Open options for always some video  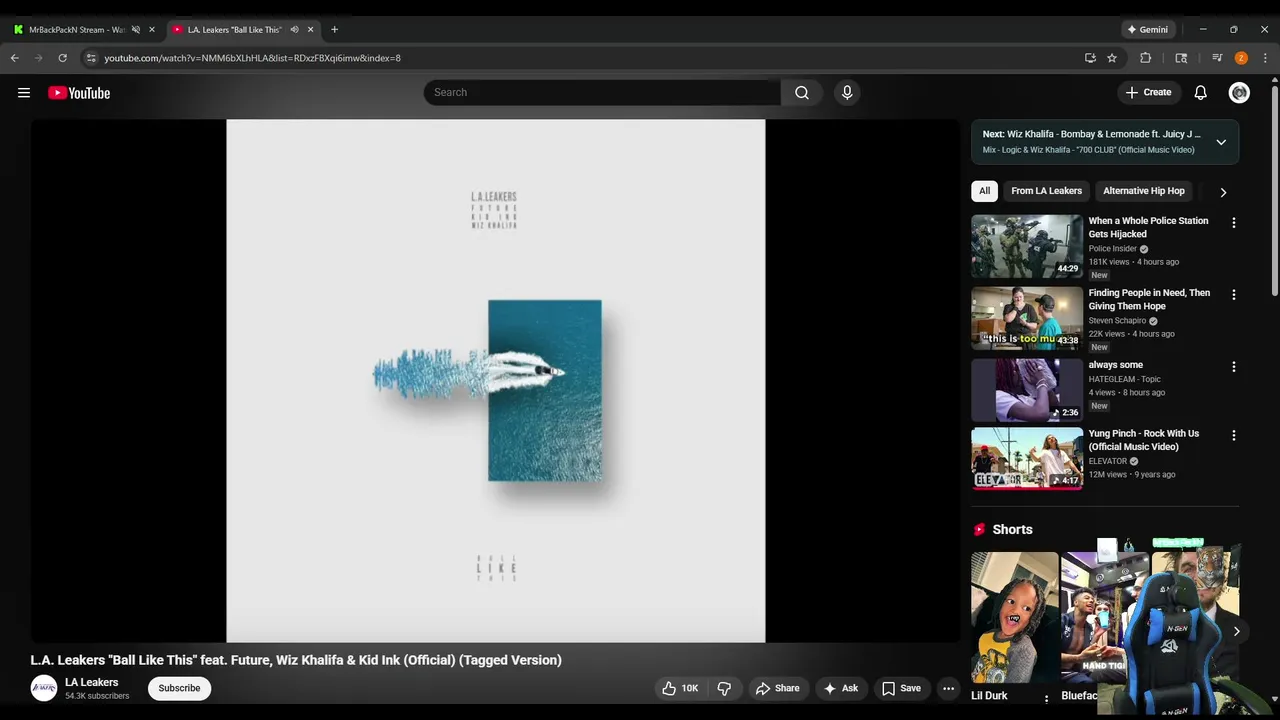(1233, 367)
